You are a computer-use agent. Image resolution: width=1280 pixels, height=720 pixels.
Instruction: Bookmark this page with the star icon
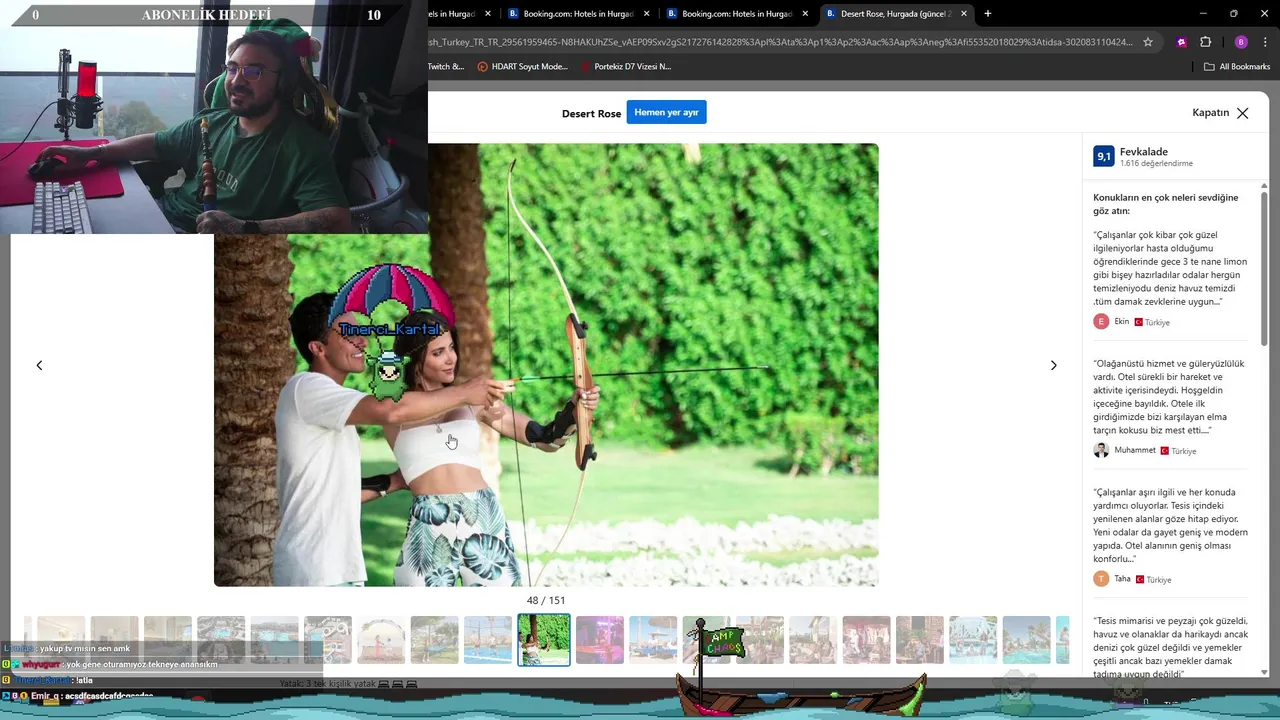pyautogui.click(x=1148, y=42)
